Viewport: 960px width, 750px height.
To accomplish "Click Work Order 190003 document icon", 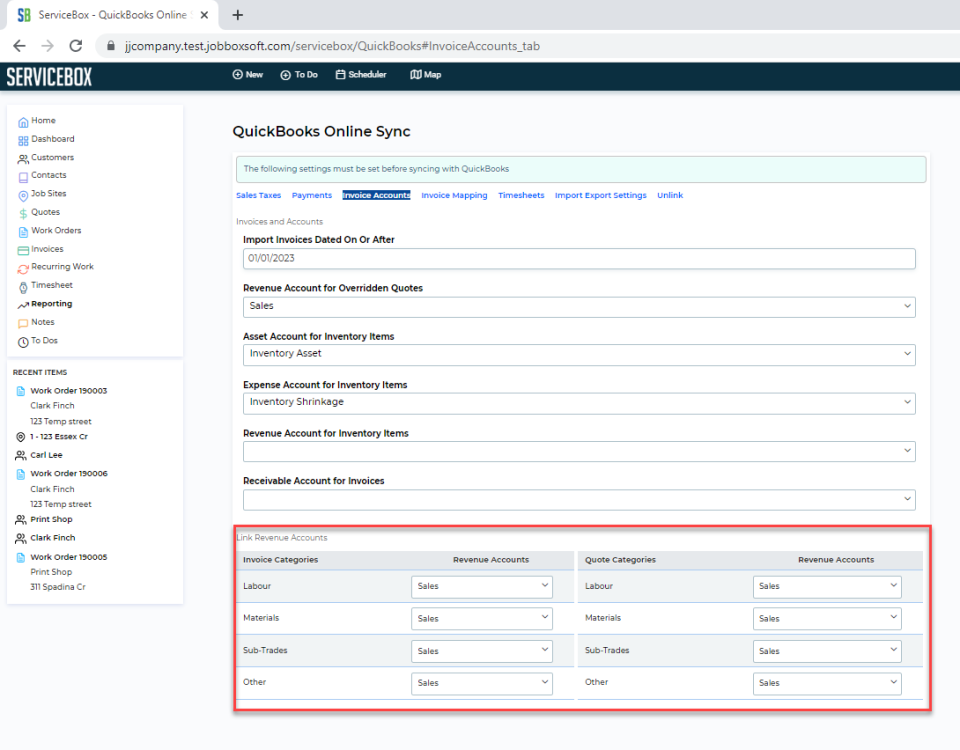I will (21, 391).
